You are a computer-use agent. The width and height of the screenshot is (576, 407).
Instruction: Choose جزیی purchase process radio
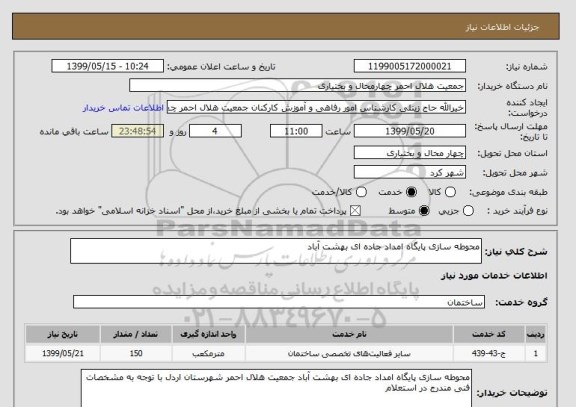click(x=468, y=211)
